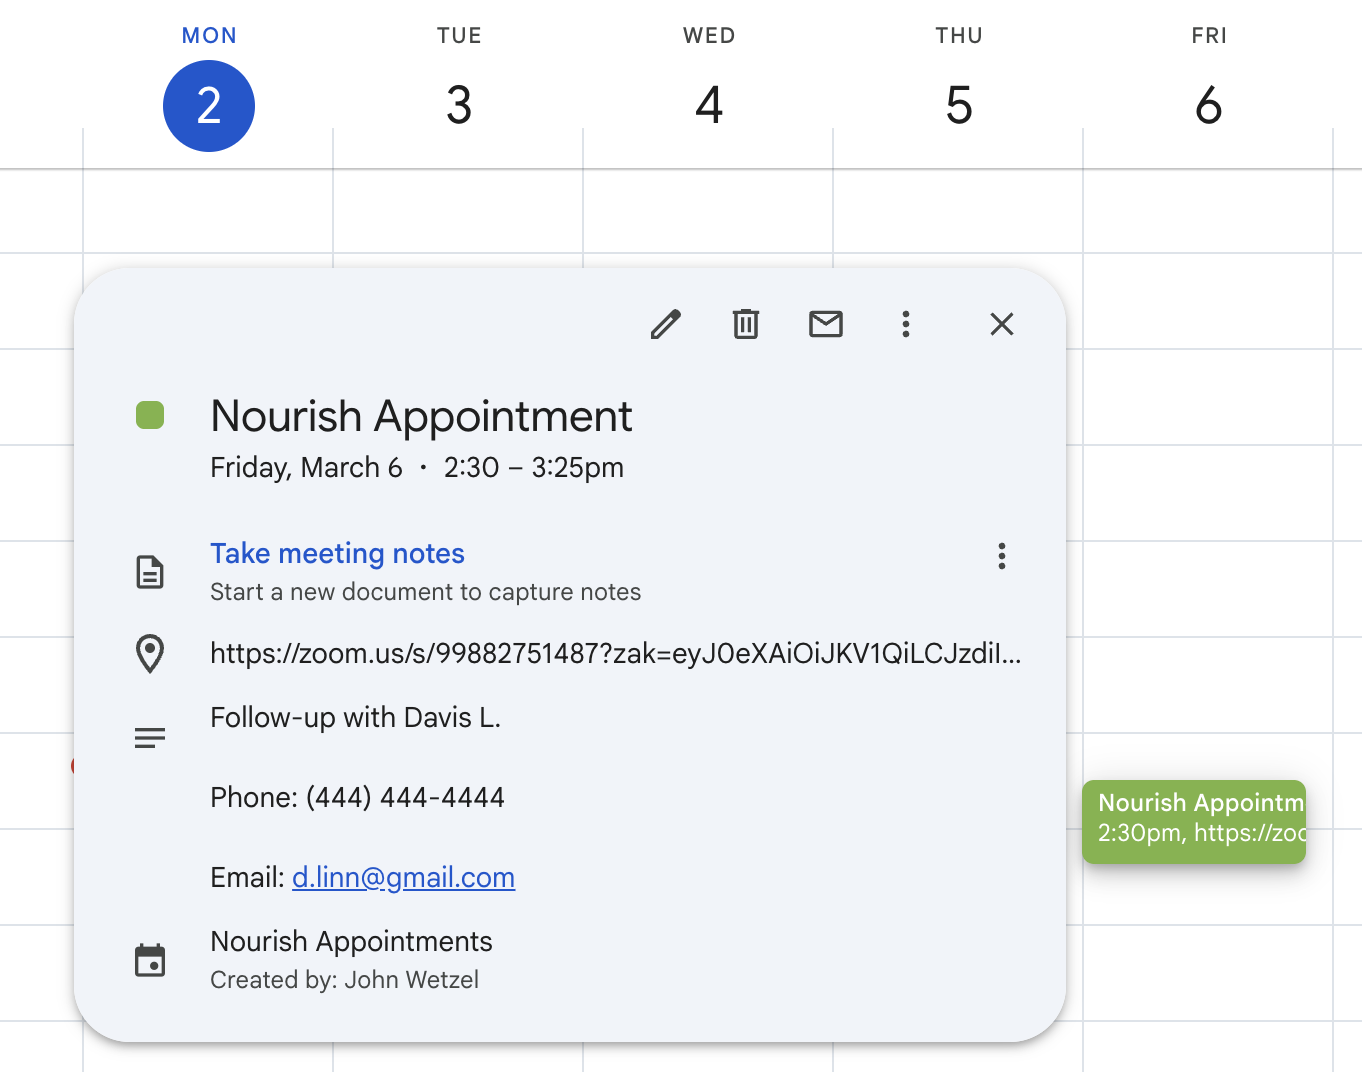Click the location pin icon

(150, 654)
